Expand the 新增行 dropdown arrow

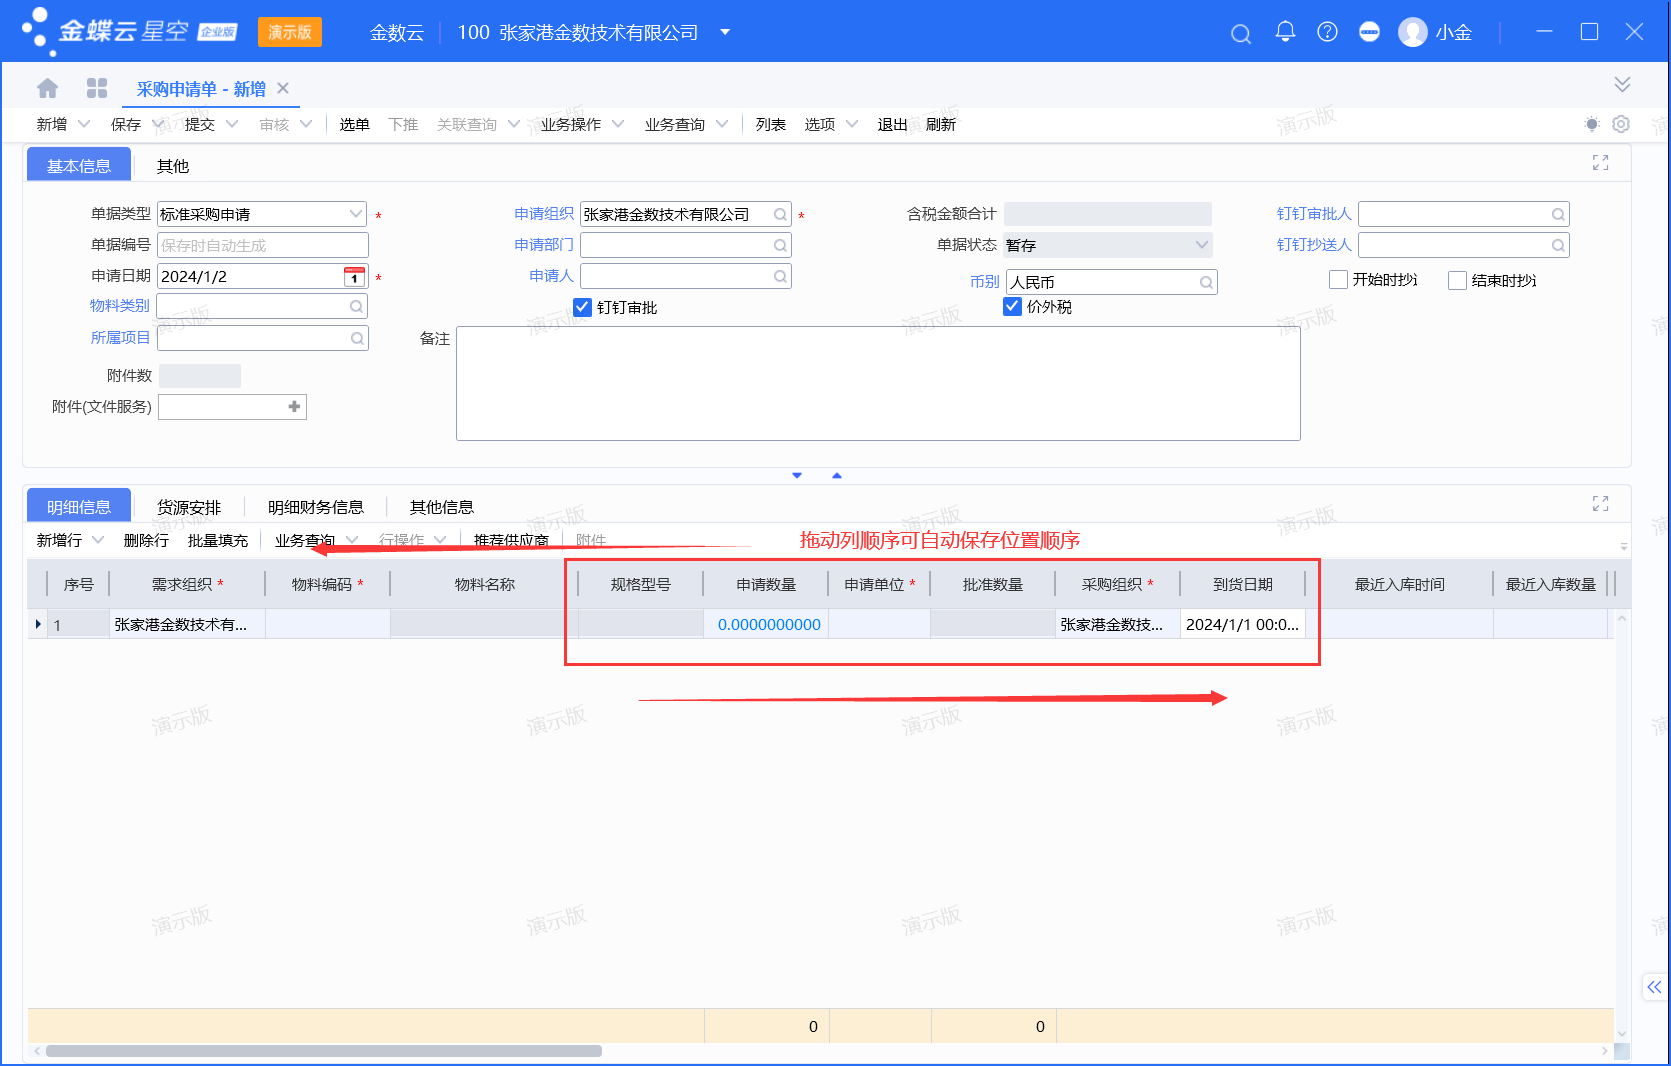98,540
